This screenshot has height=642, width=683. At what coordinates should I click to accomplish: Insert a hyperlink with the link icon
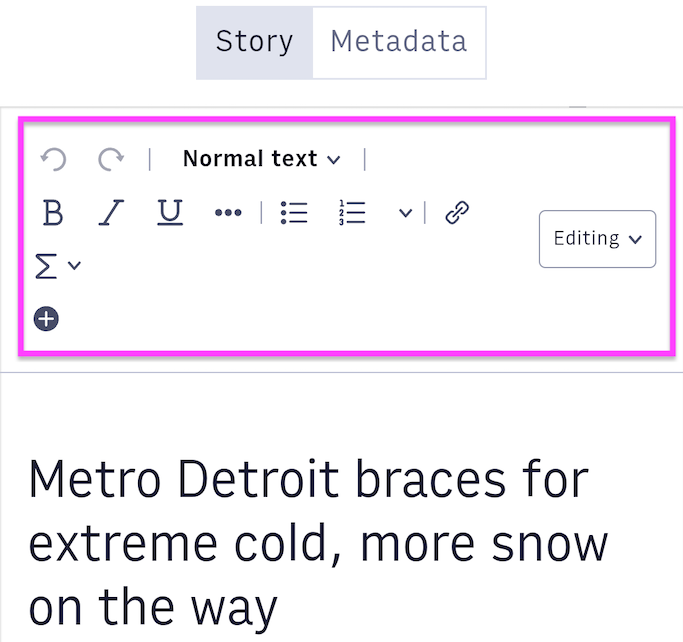pyautogui.click(x=457, y=213)
